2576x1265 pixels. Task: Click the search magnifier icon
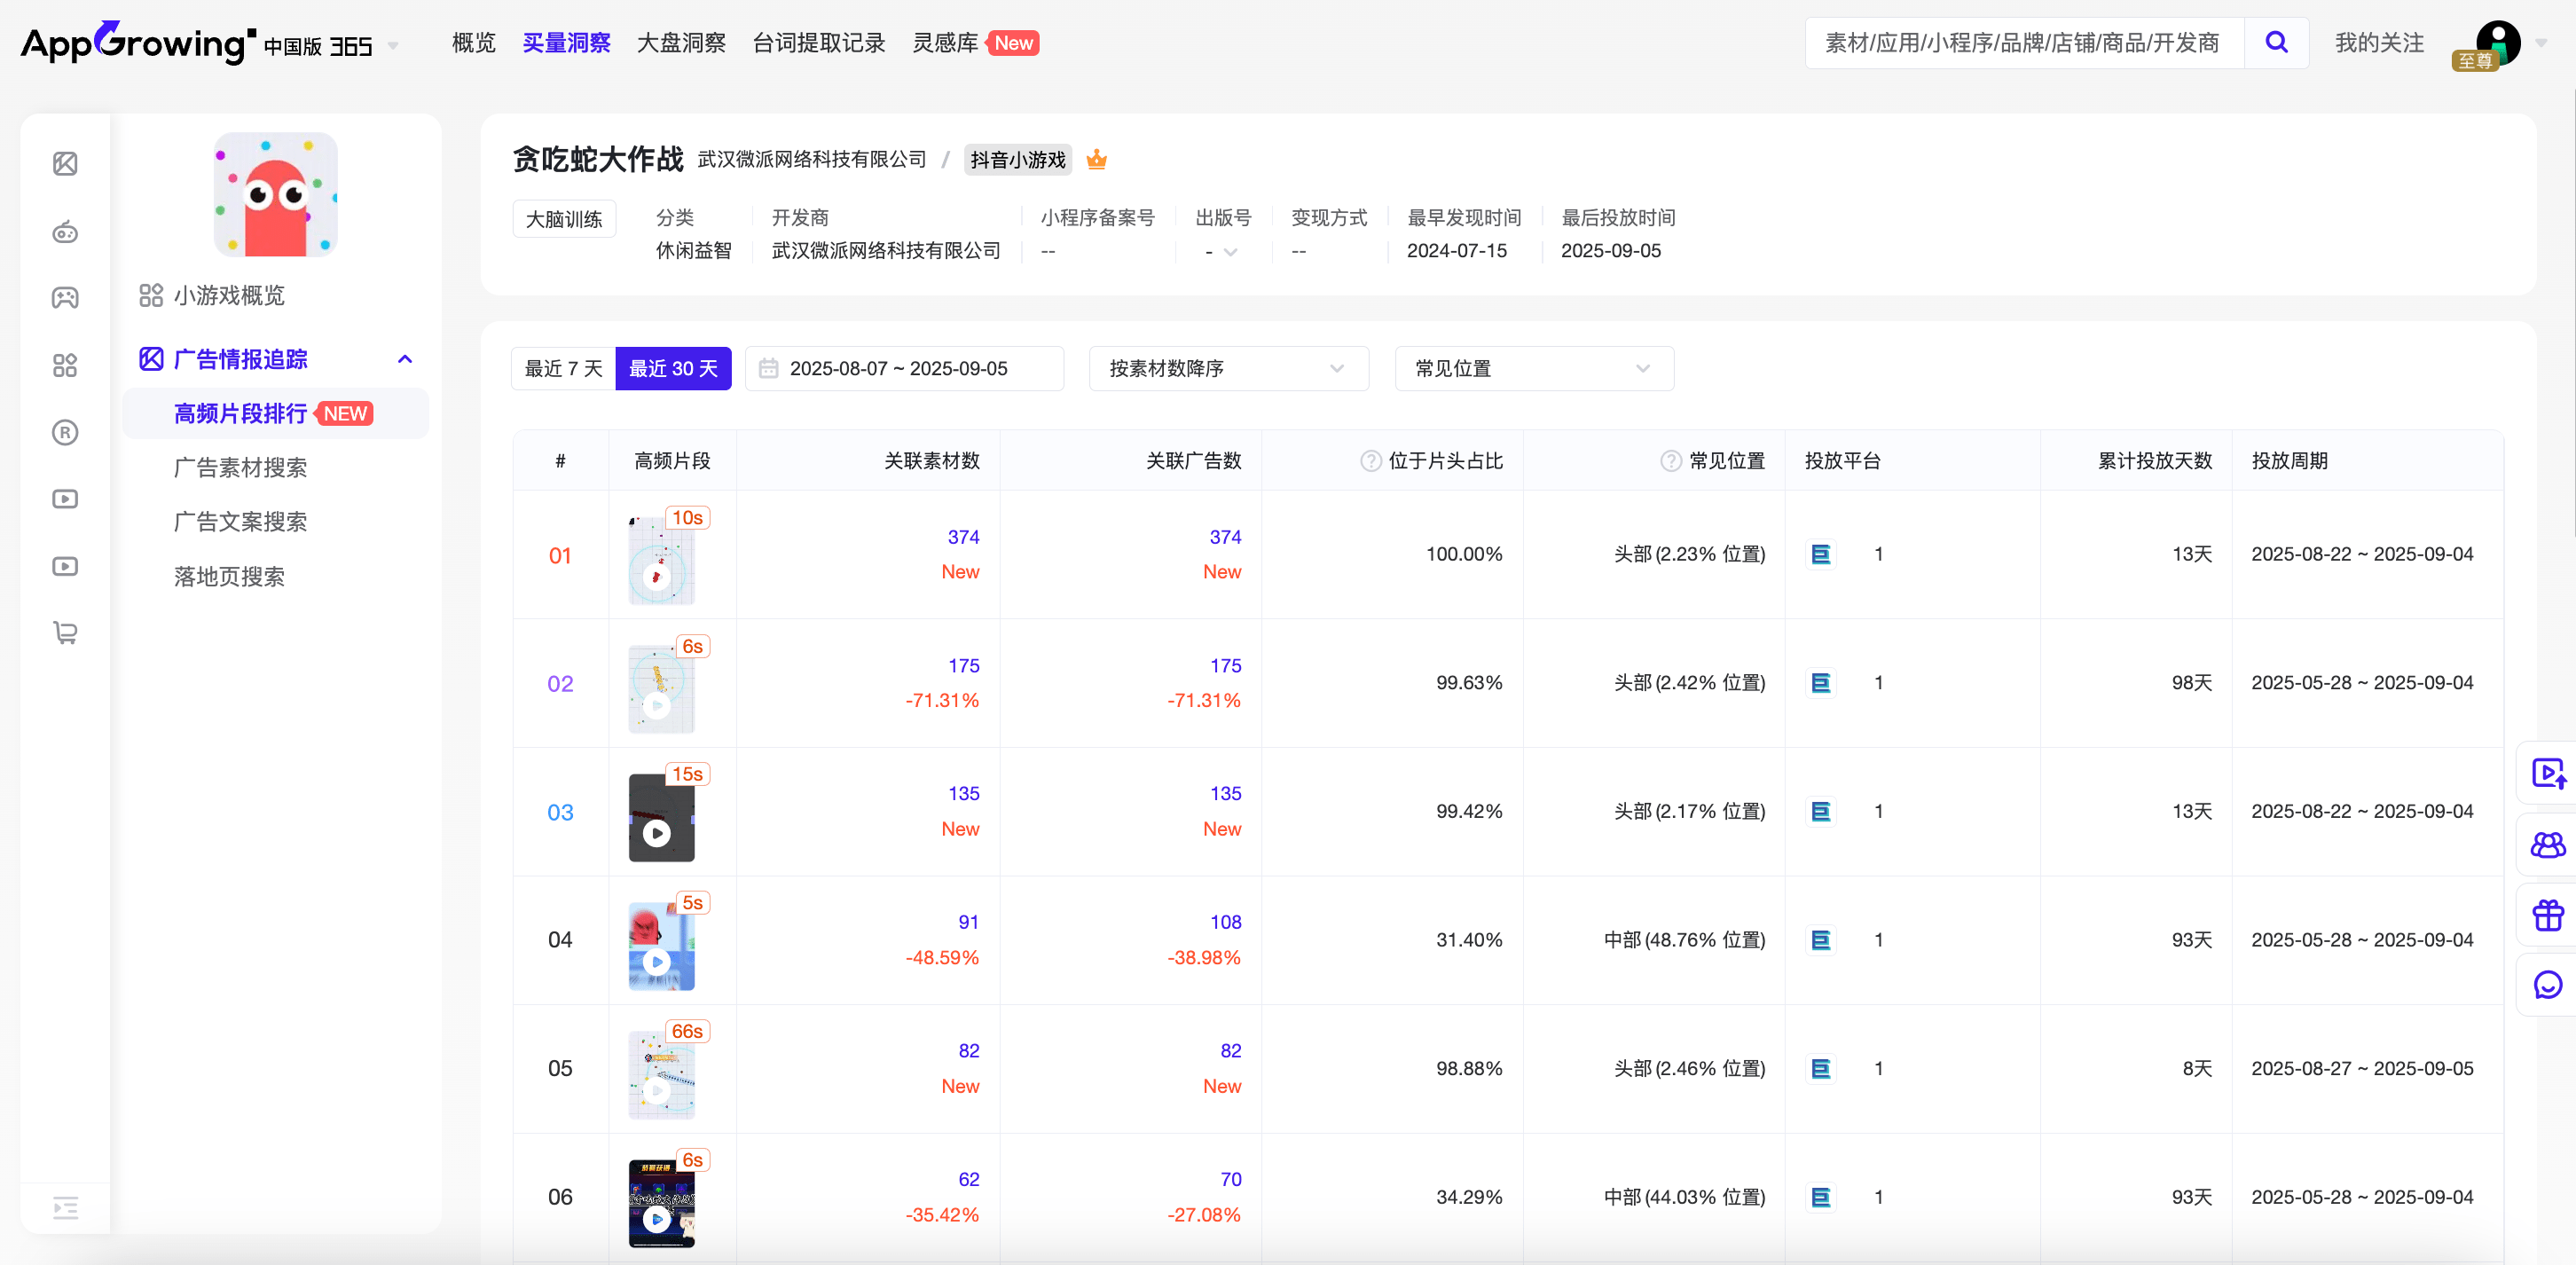coord(2275,42)
